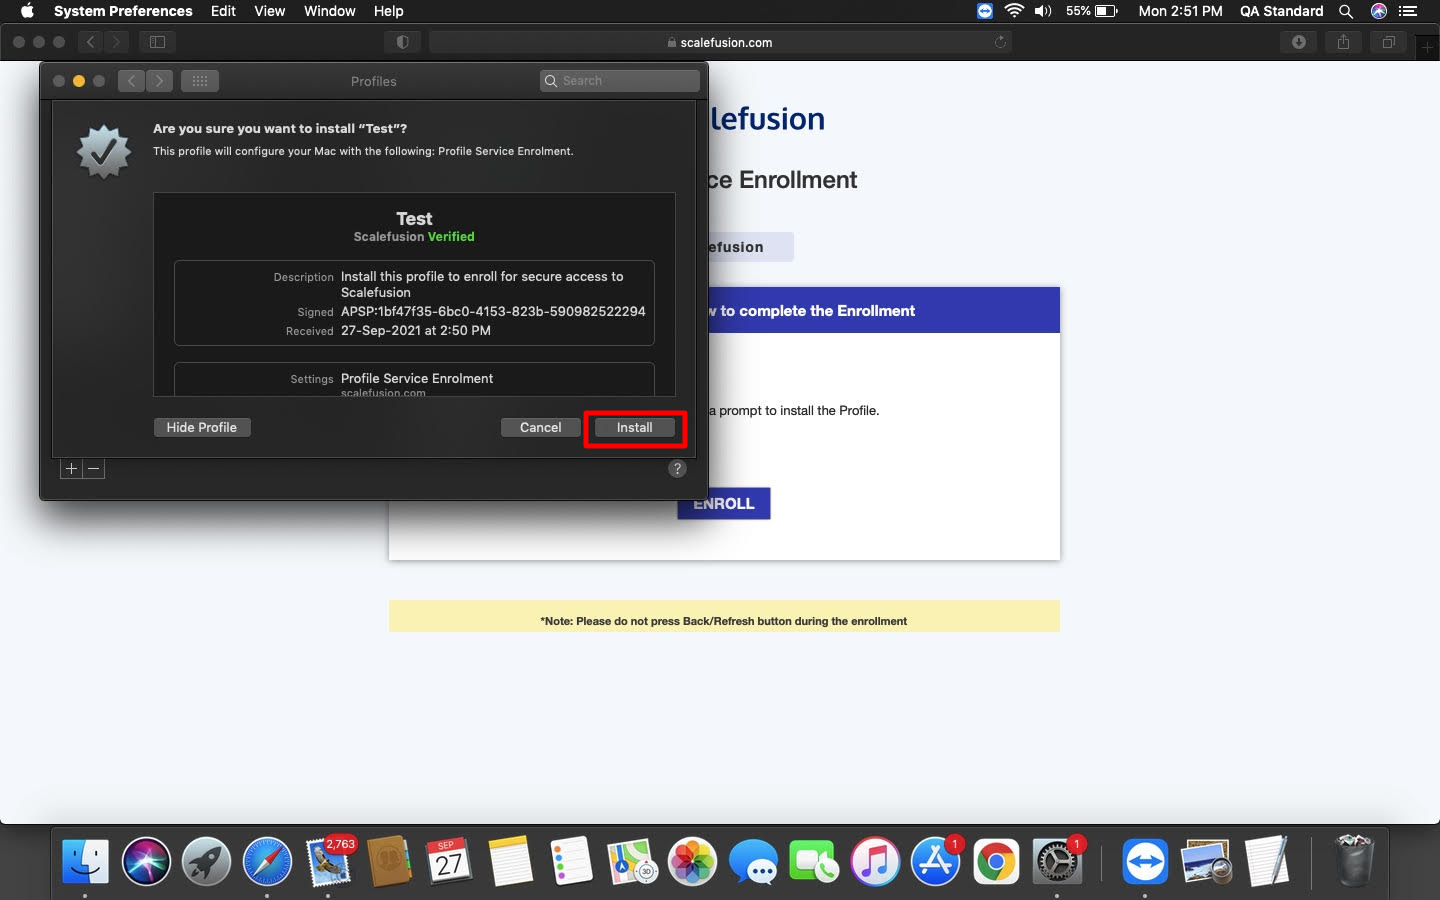The image size is (1440, 900).
Task: Show Safari downloads
Action: coord(1298,42)
